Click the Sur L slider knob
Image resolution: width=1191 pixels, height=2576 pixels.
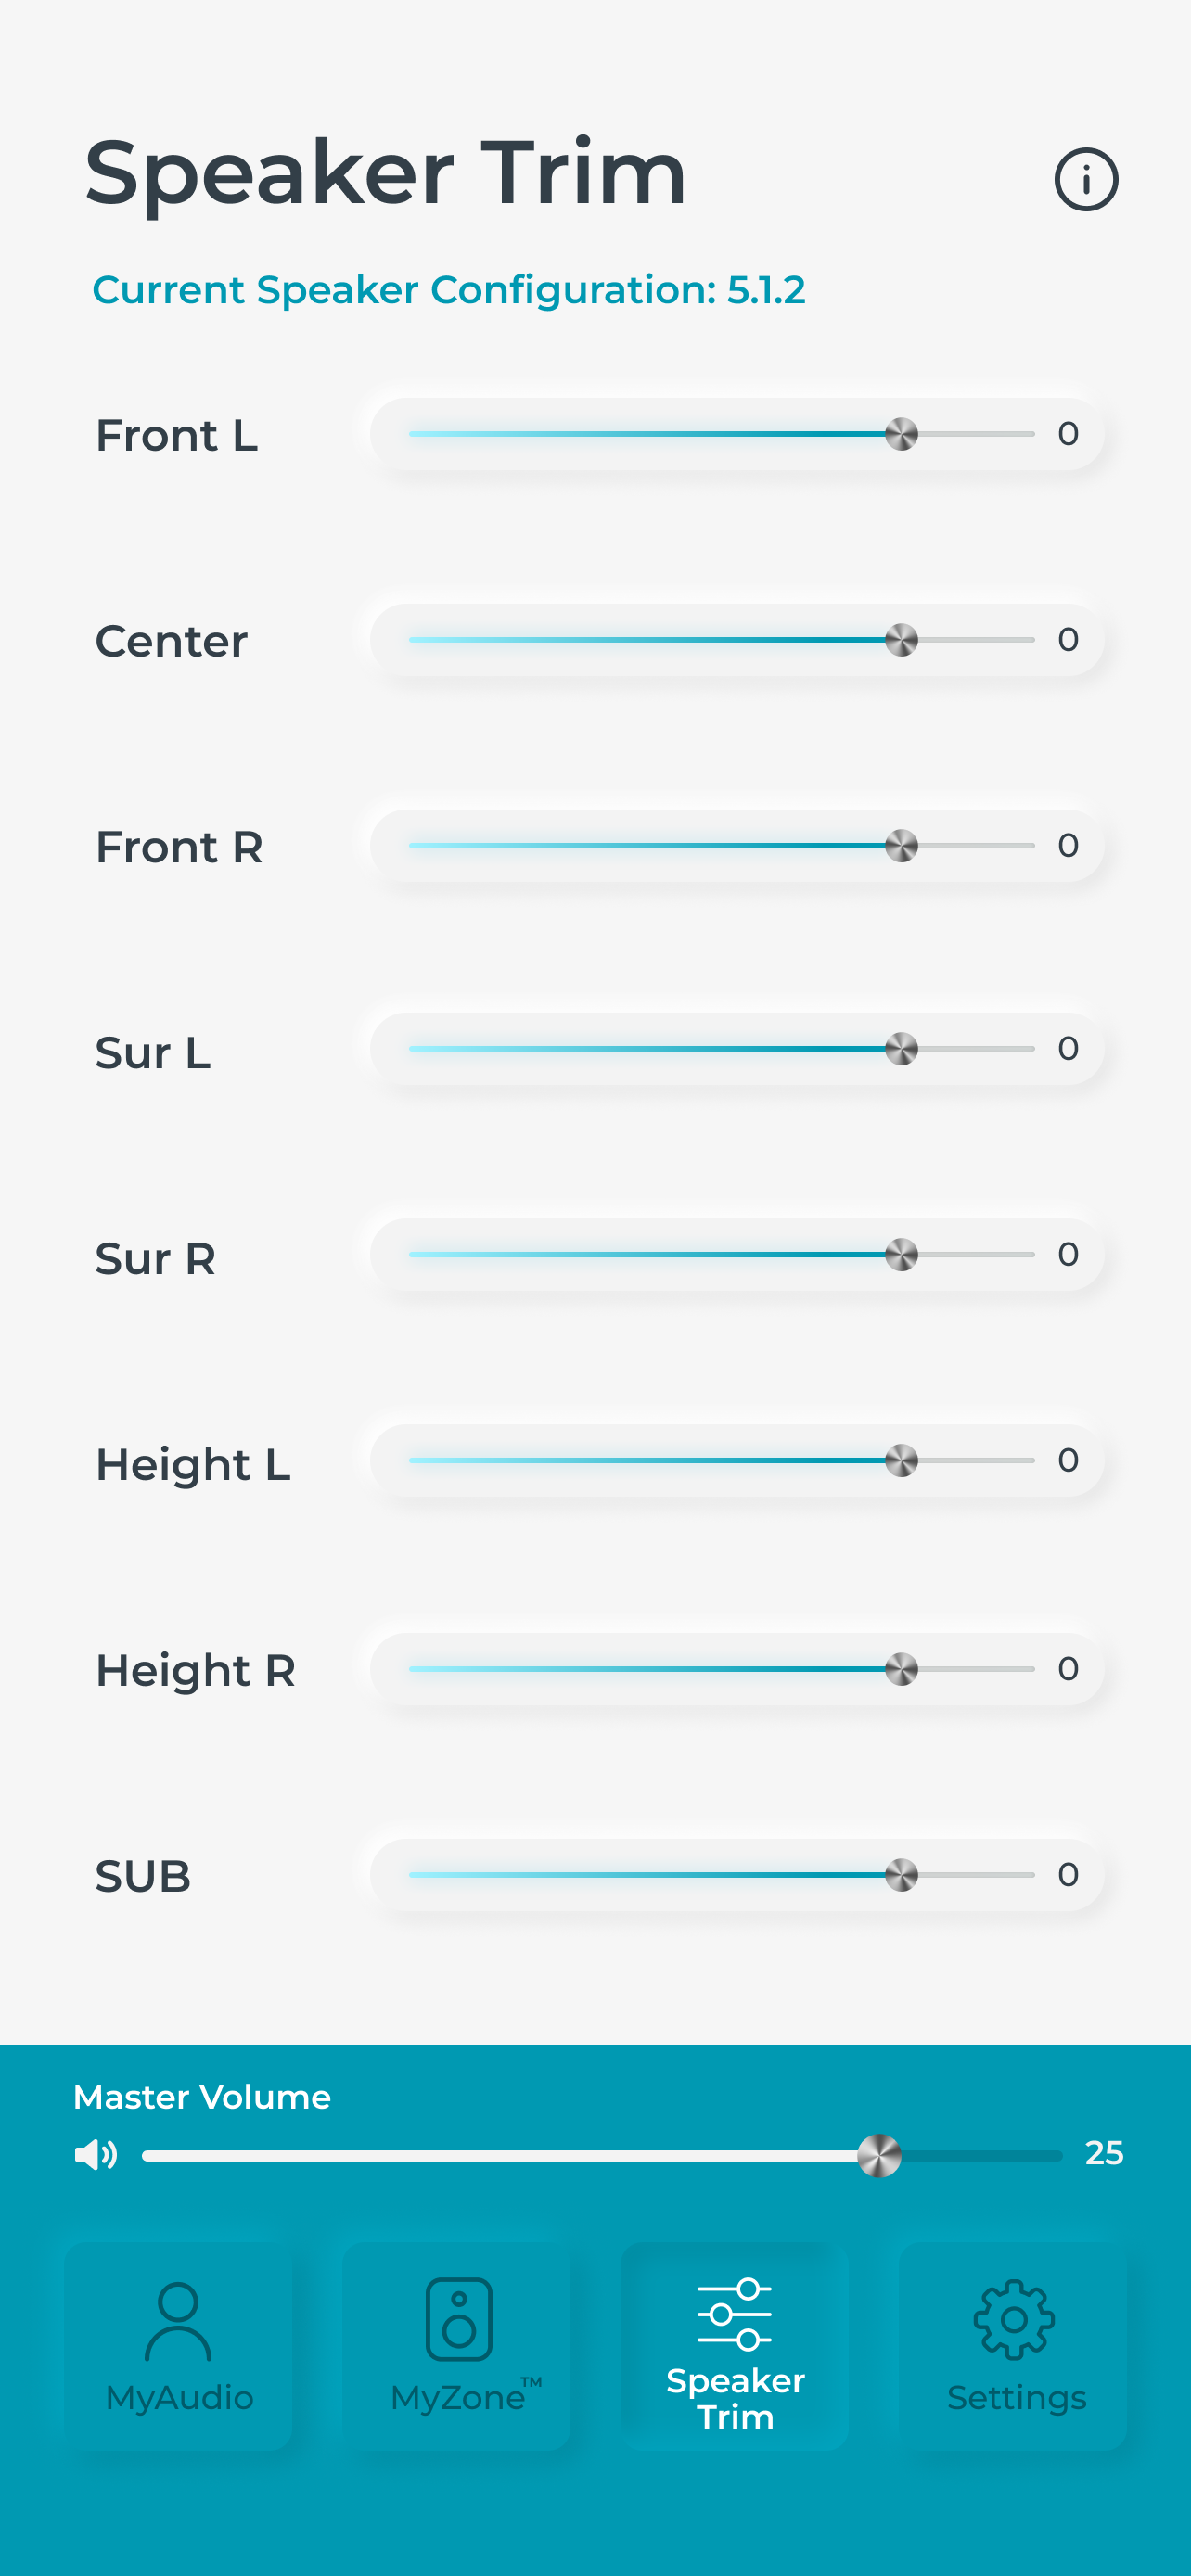pos(901,1049)
